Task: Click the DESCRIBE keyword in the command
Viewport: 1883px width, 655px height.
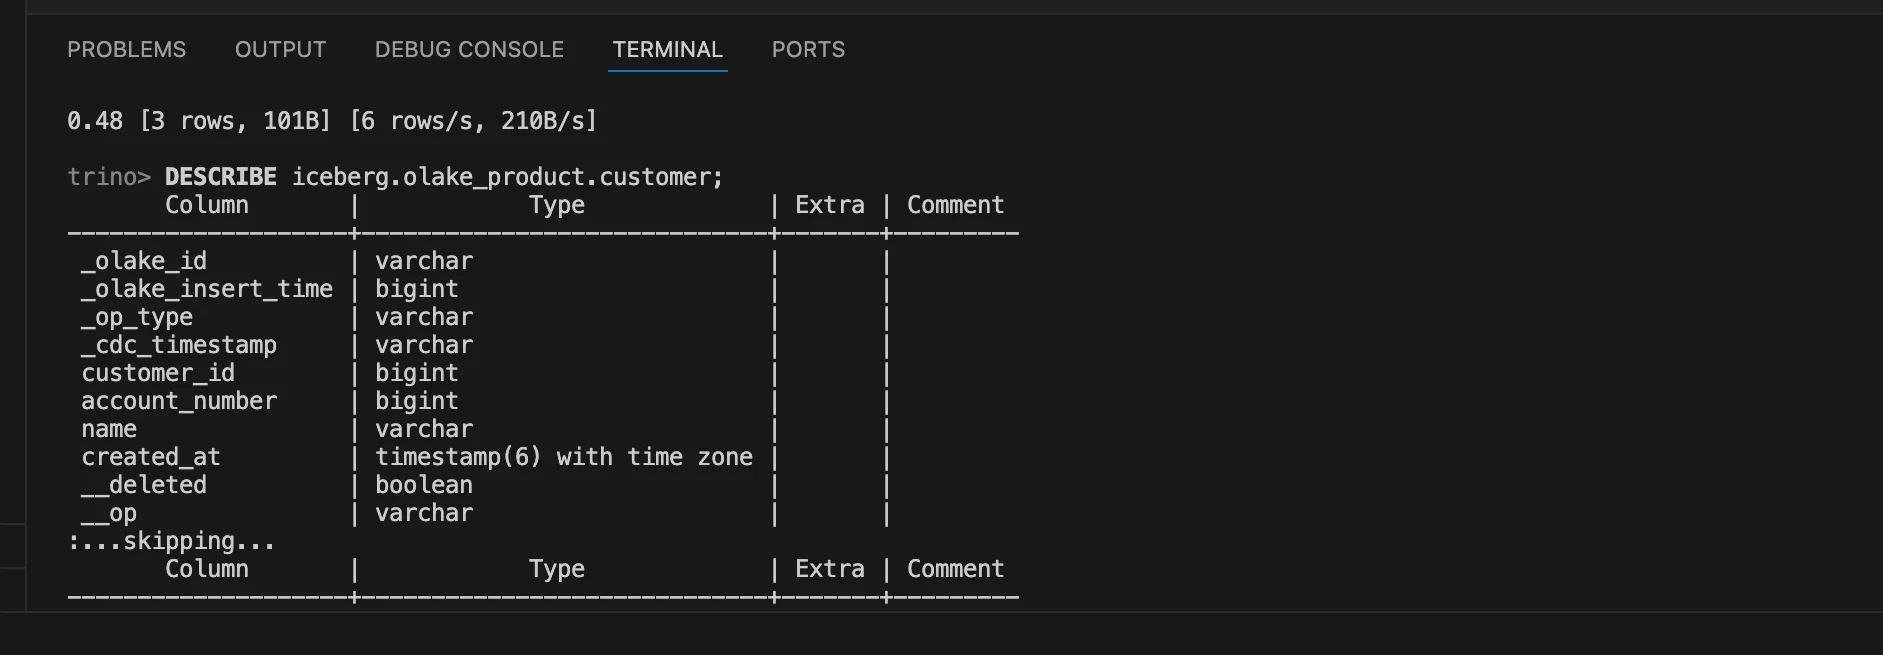Action: pyautogui.click(x=220, y=177)
